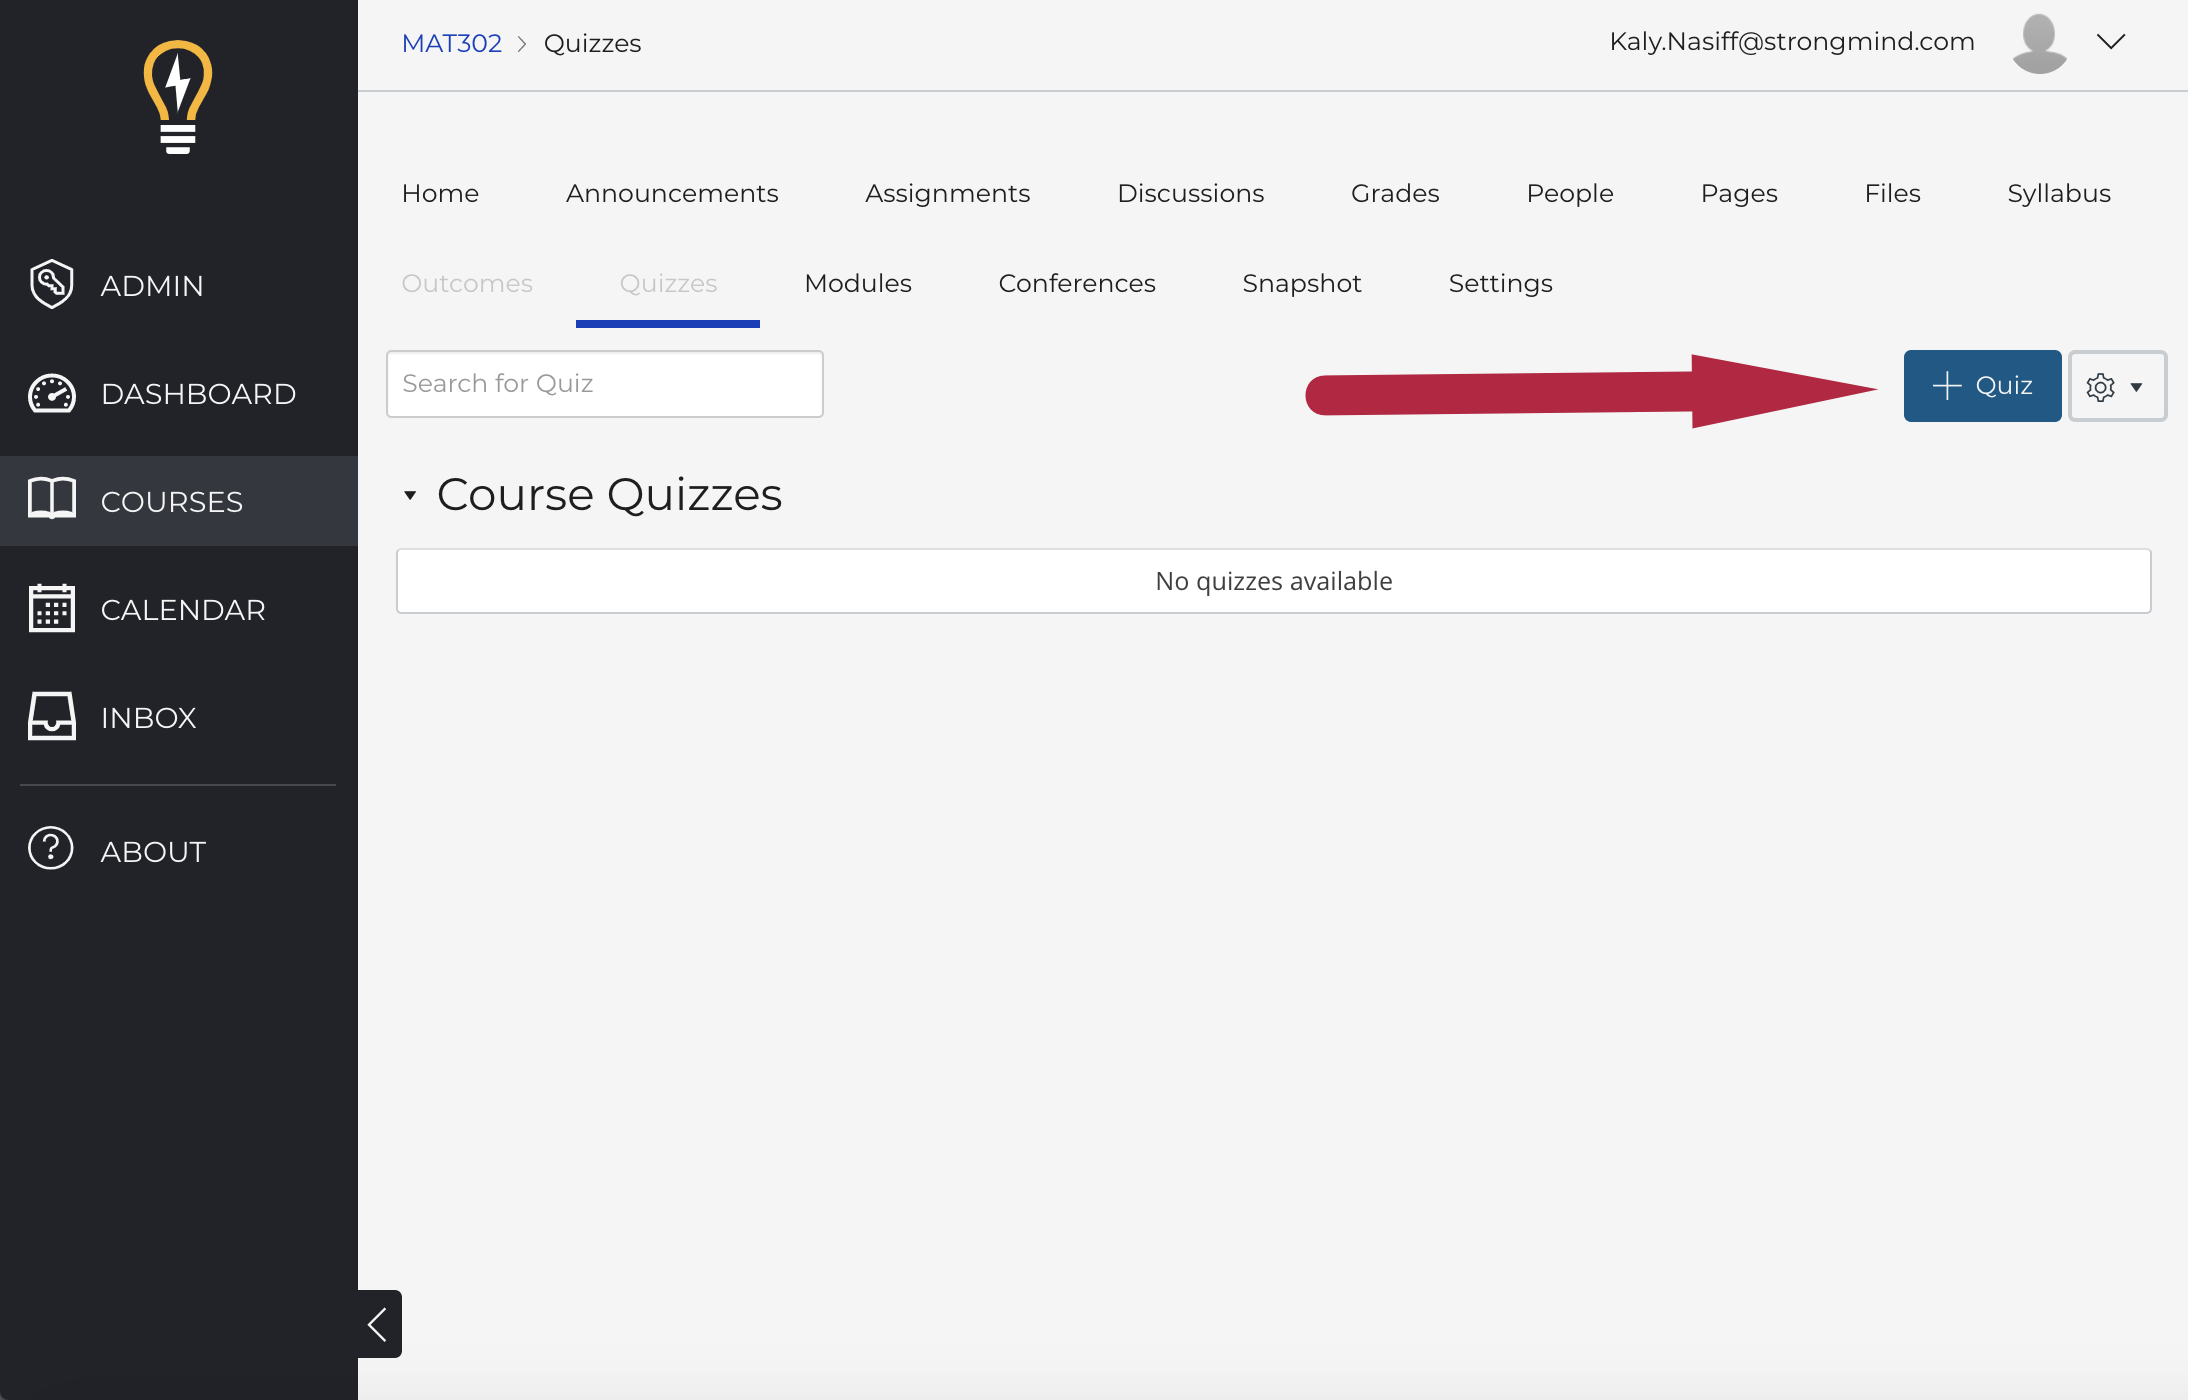Open the Courses book icon
The image size is (2188, 1400).
tap(52, 498)
